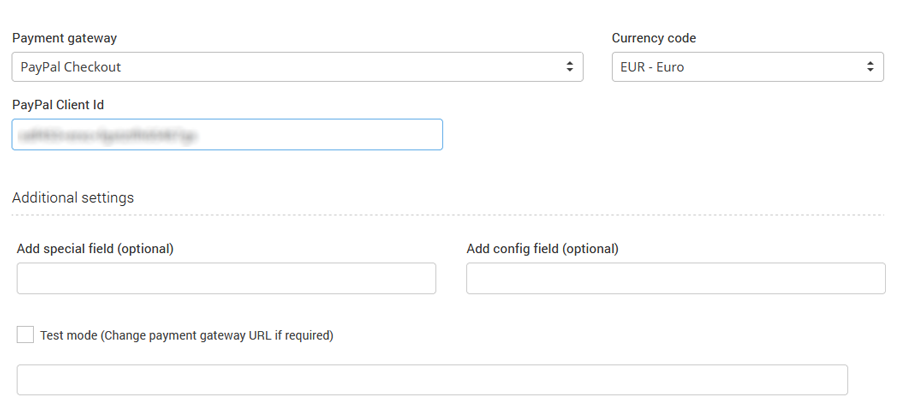Click the Test mode label text
This screenshot has width=900, height=412.
(x=187, y=336)
